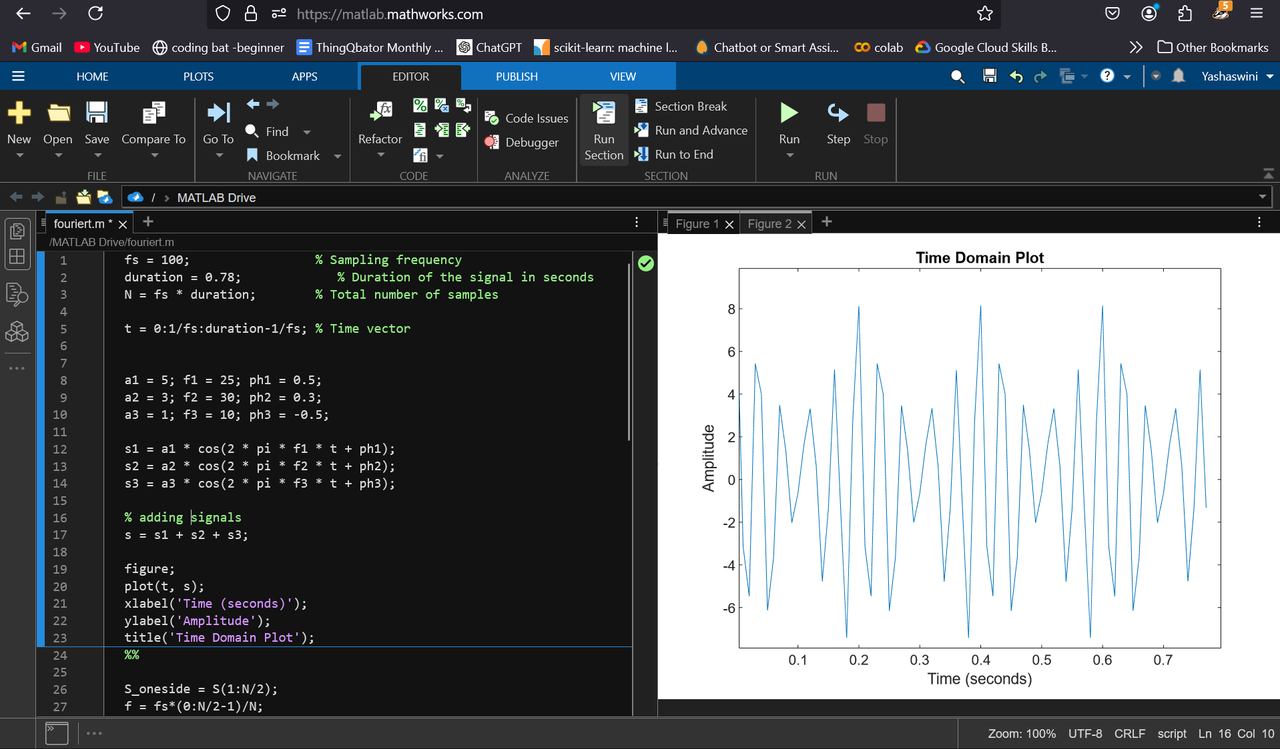The height and width of the screenshot is (749, 1280).
Task: Click the Smart indent icon
Action: point(420,130)
